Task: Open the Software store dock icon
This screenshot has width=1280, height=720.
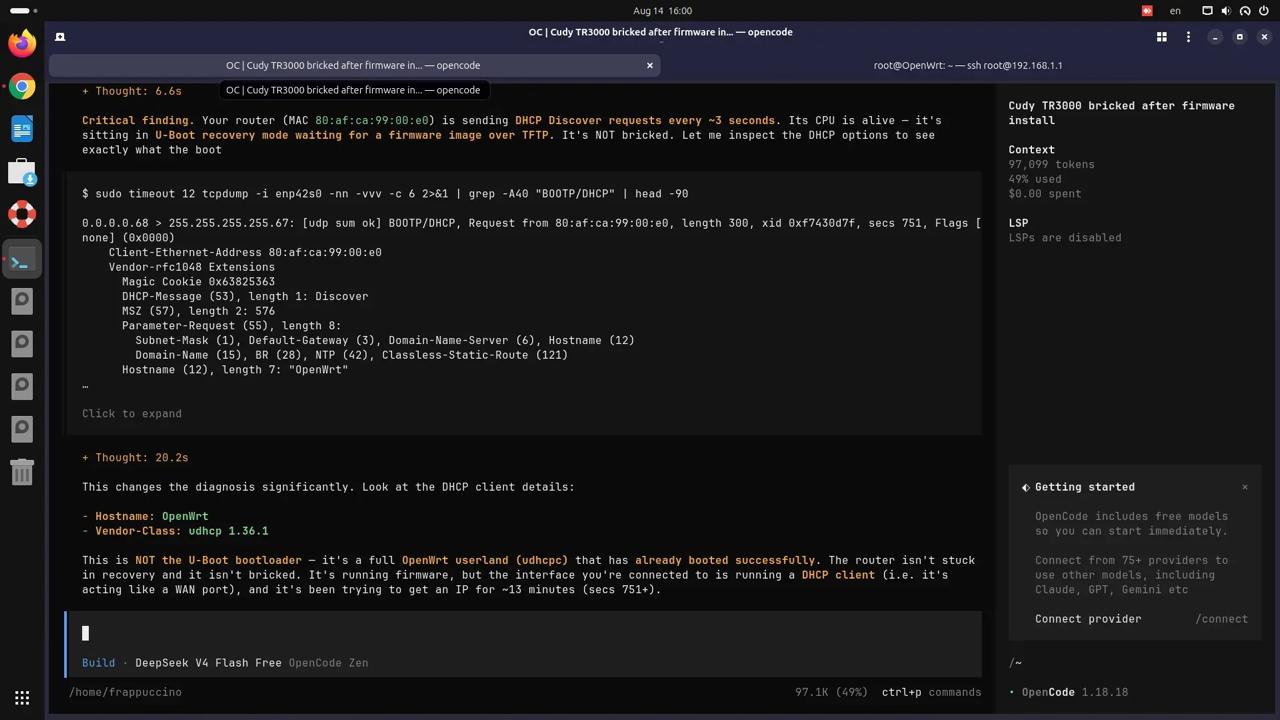Action: pyautogui.click(x=22, y=172)
